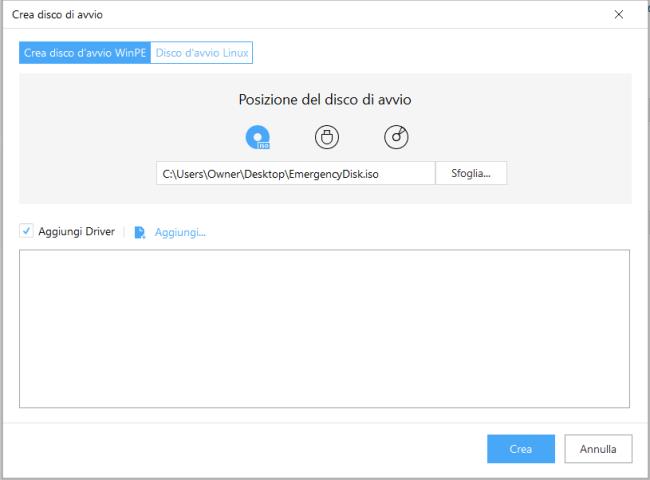
Task: Click the add driver file icon
Action: (140, 232)
